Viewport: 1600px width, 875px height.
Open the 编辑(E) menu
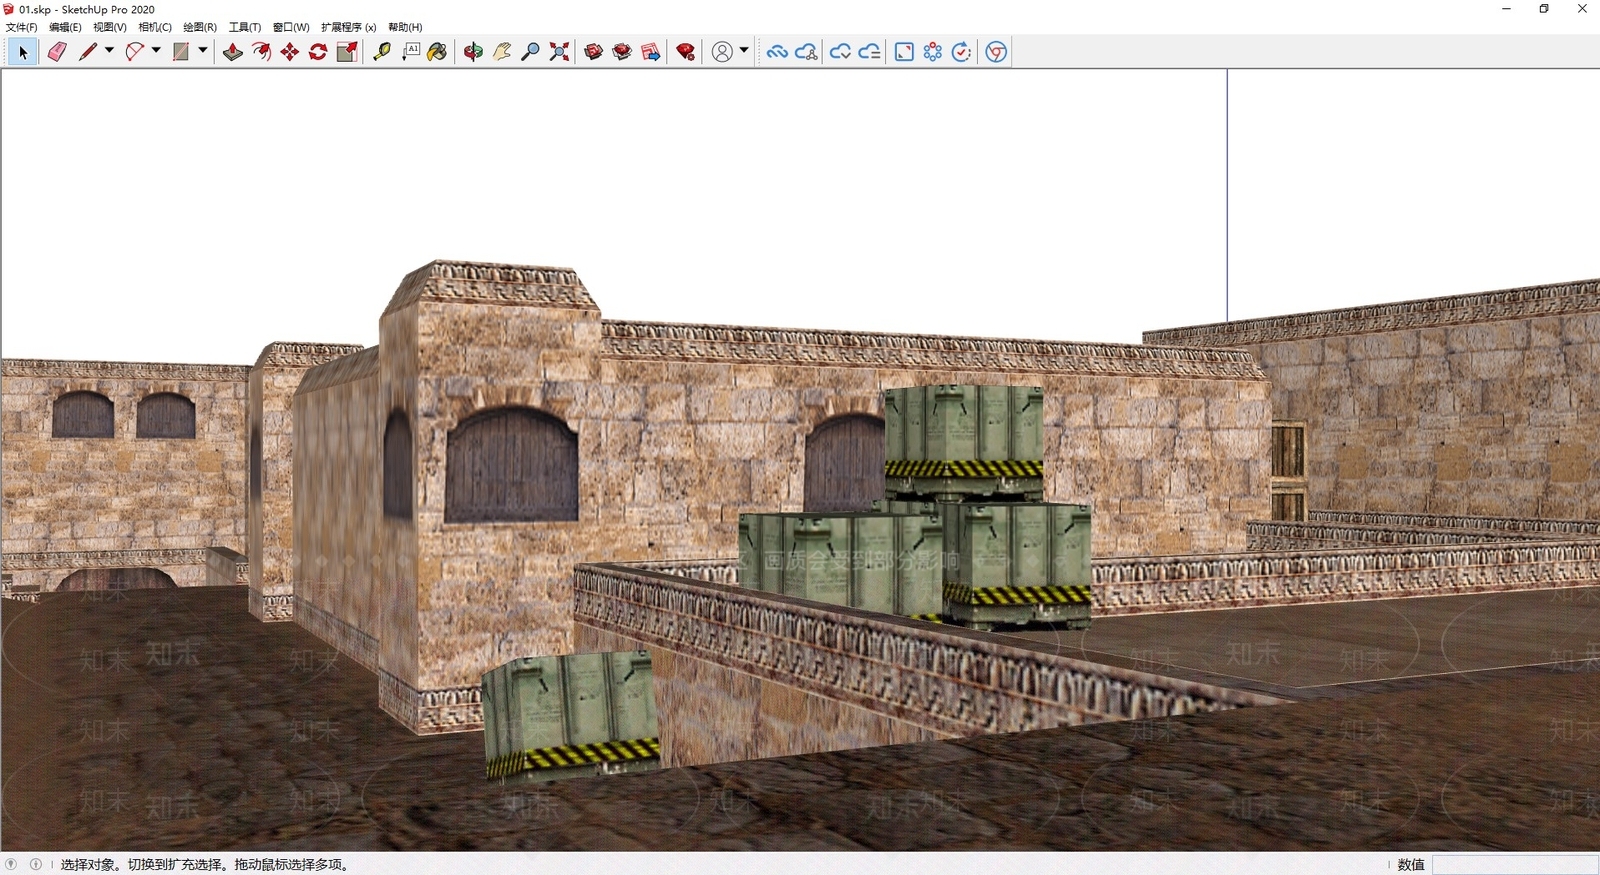(x=65, y=27)
